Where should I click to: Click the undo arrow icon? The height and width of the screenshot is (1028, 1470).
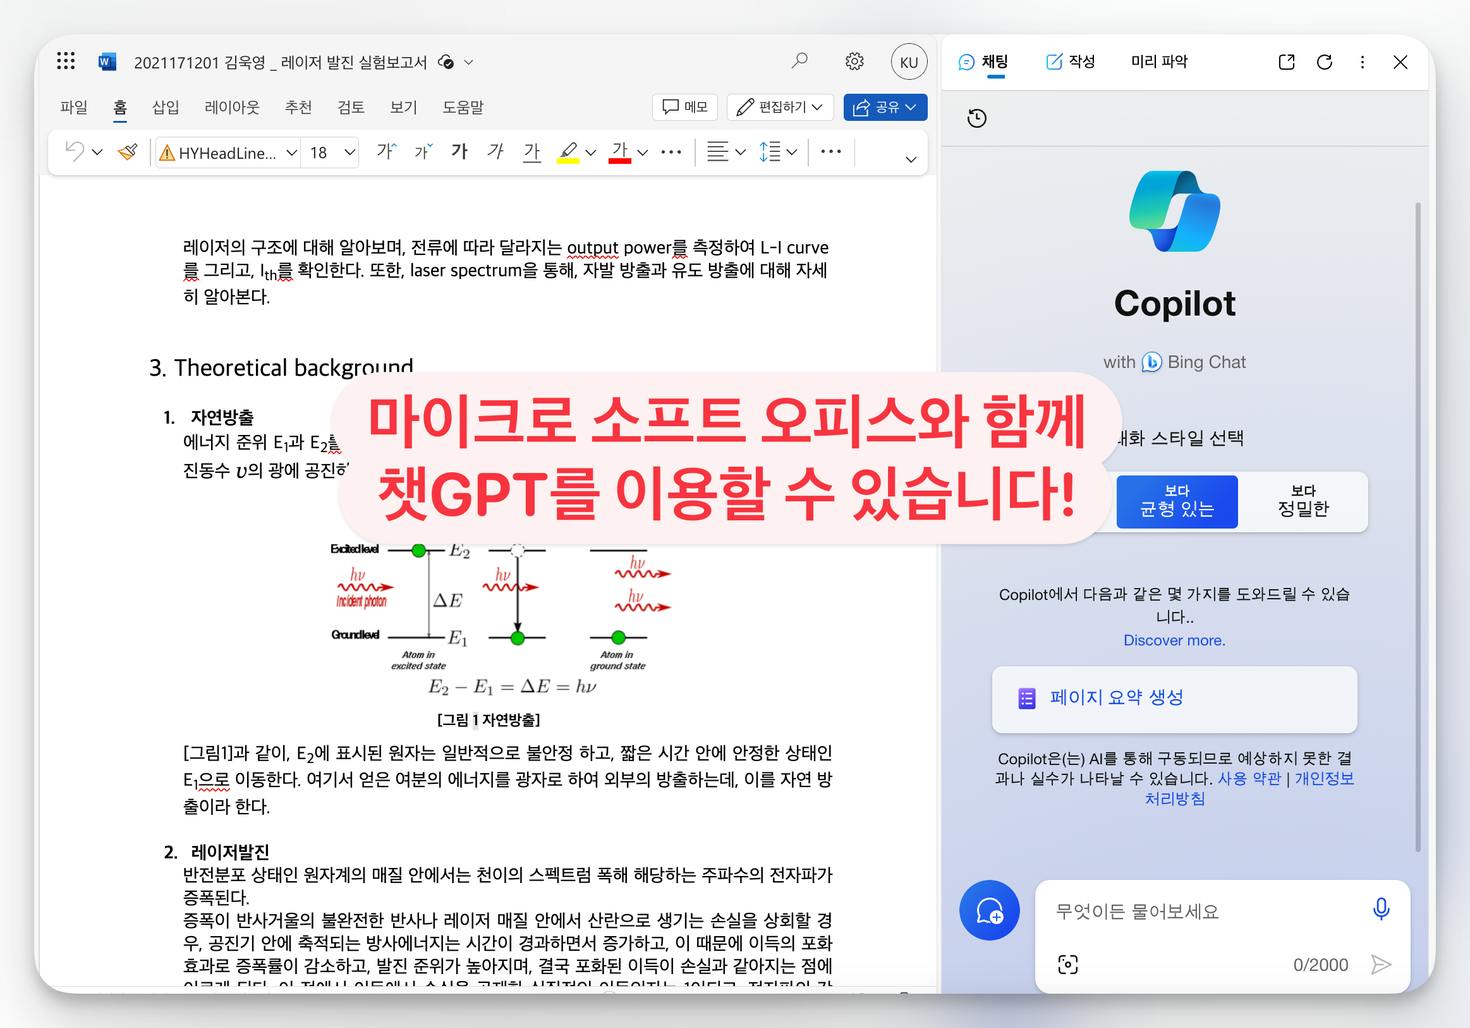pos(74,152)
